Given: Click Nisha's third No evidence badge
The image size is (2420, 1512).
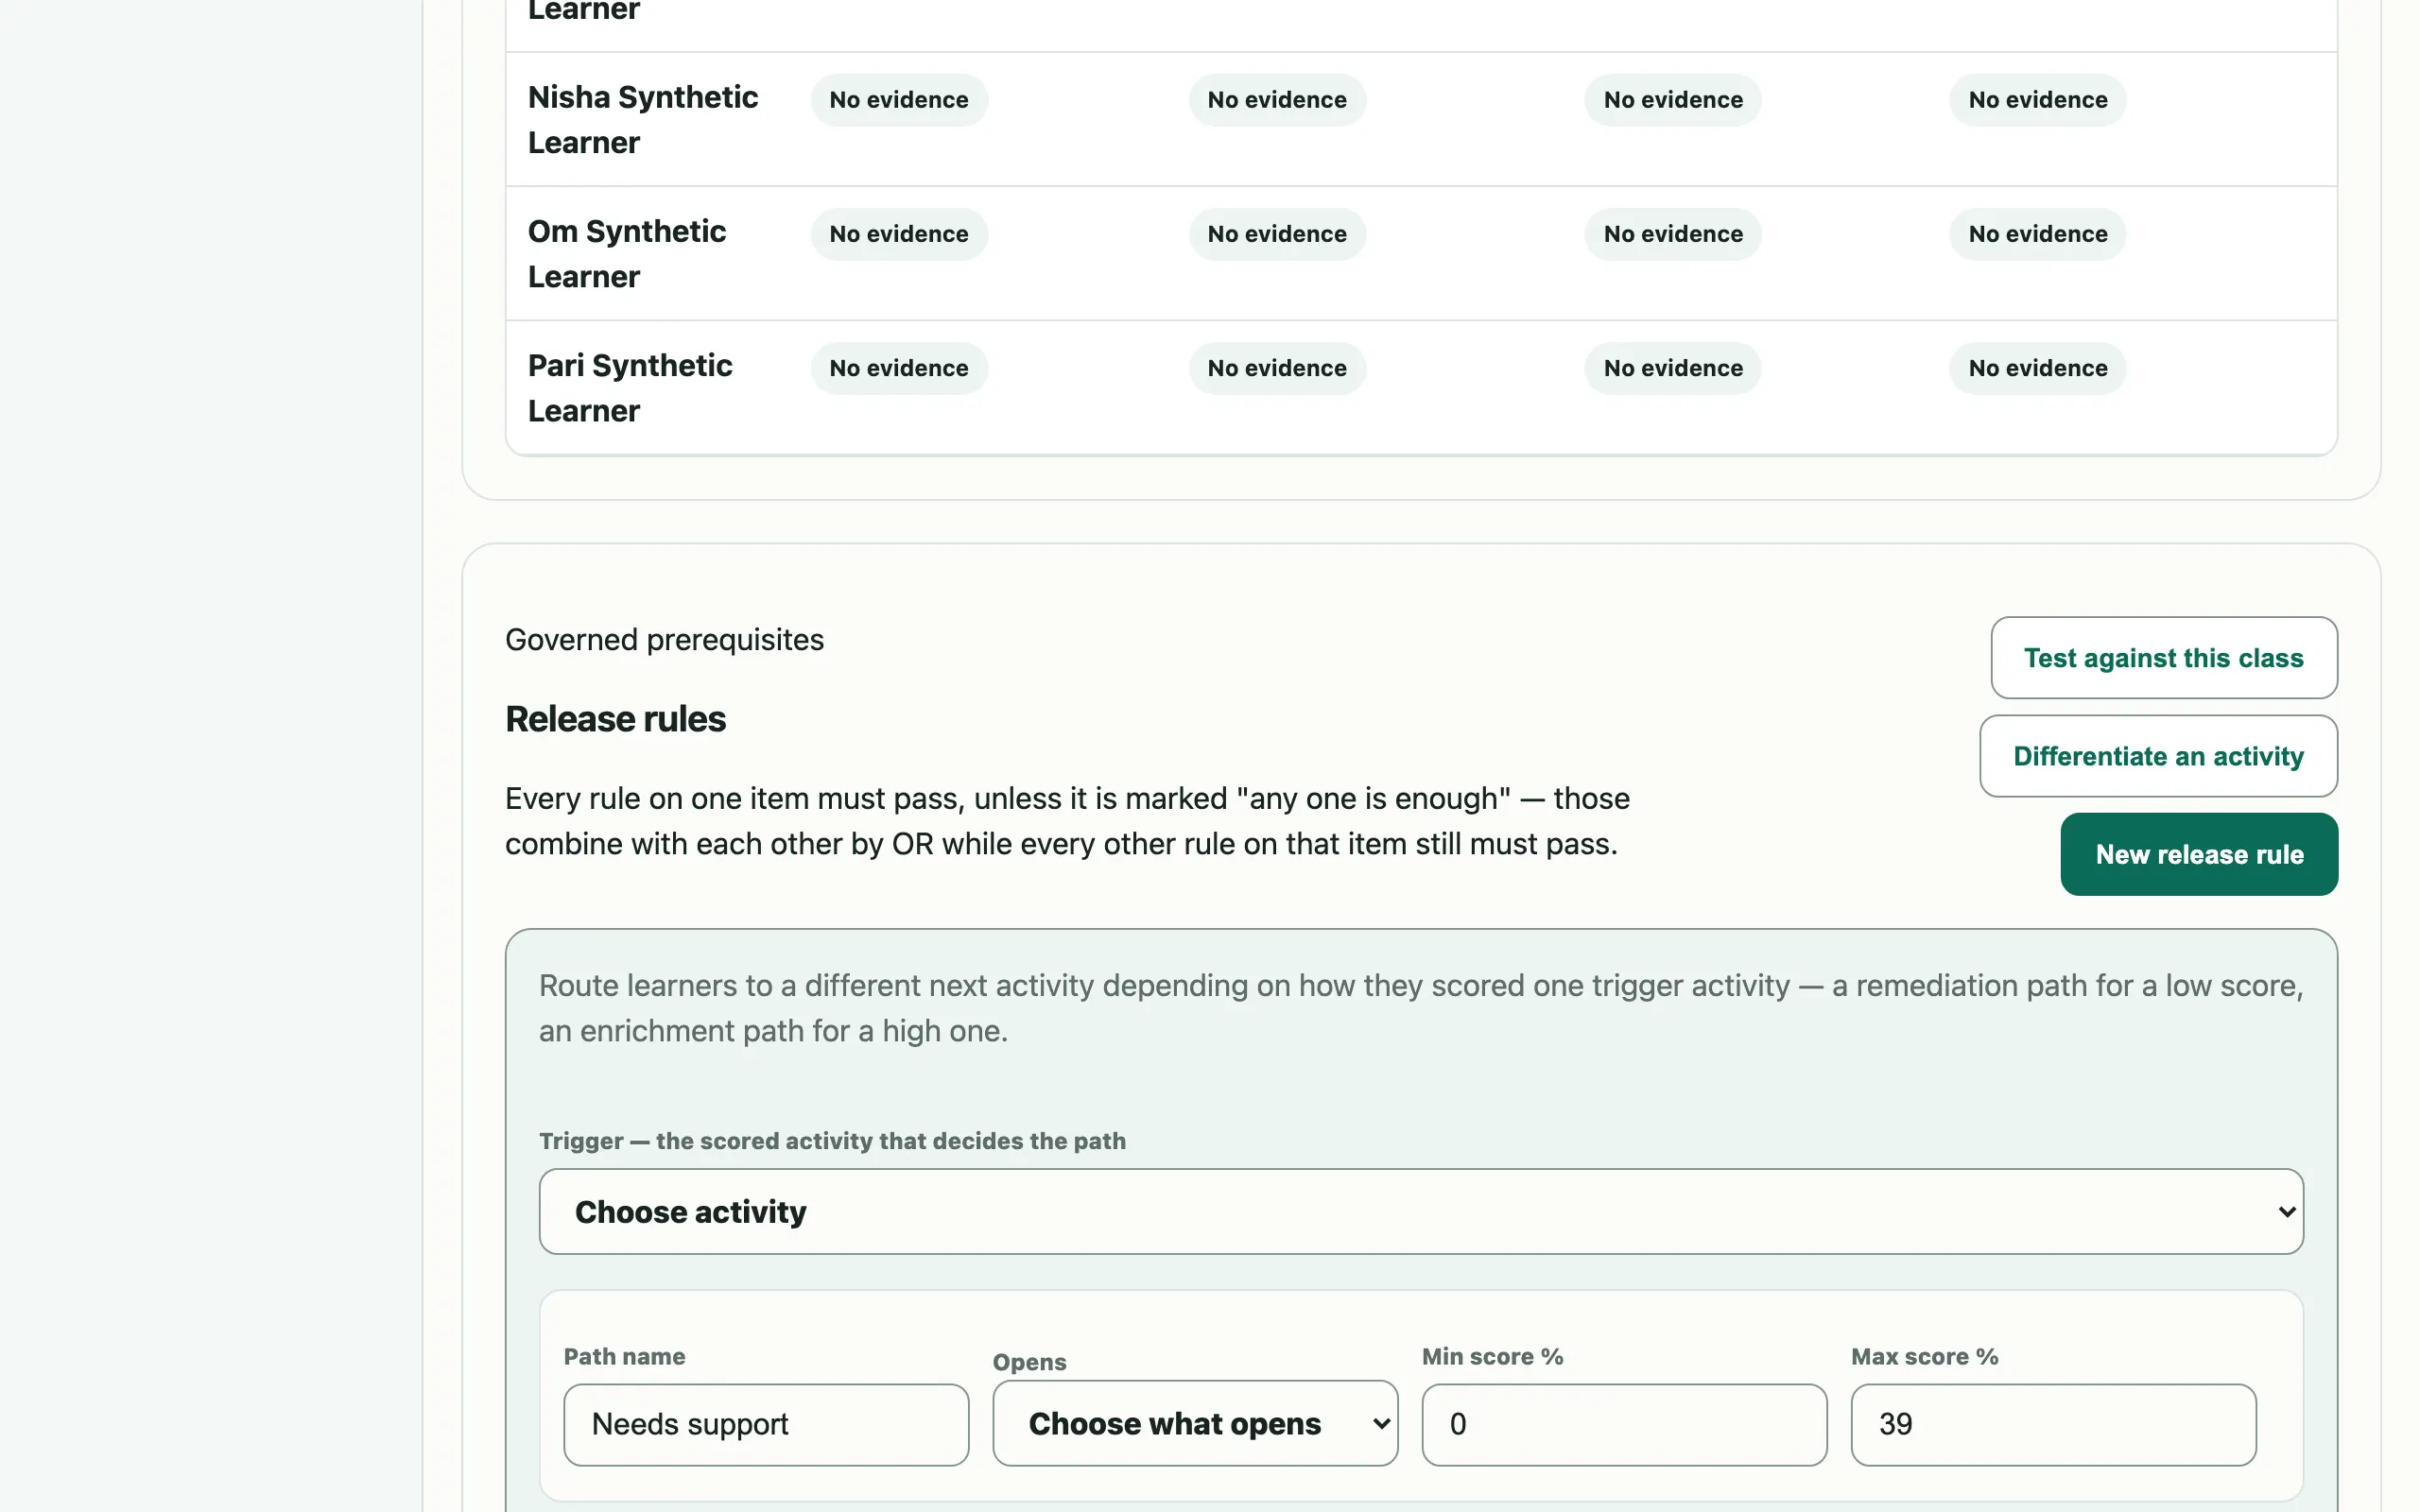Looking at the screenshot, I should (1673, 100).
